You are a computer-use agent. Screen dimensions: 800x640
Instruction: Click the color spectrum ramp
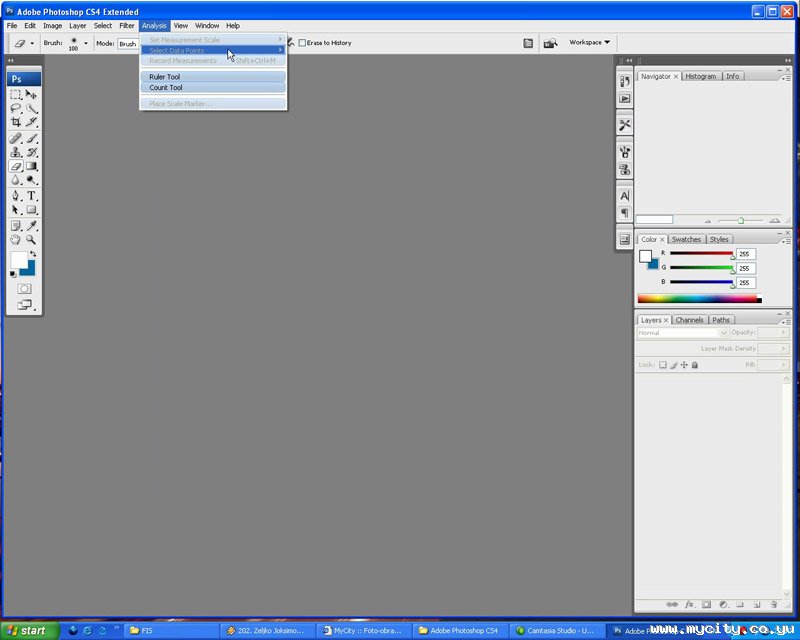click(699, 299)
